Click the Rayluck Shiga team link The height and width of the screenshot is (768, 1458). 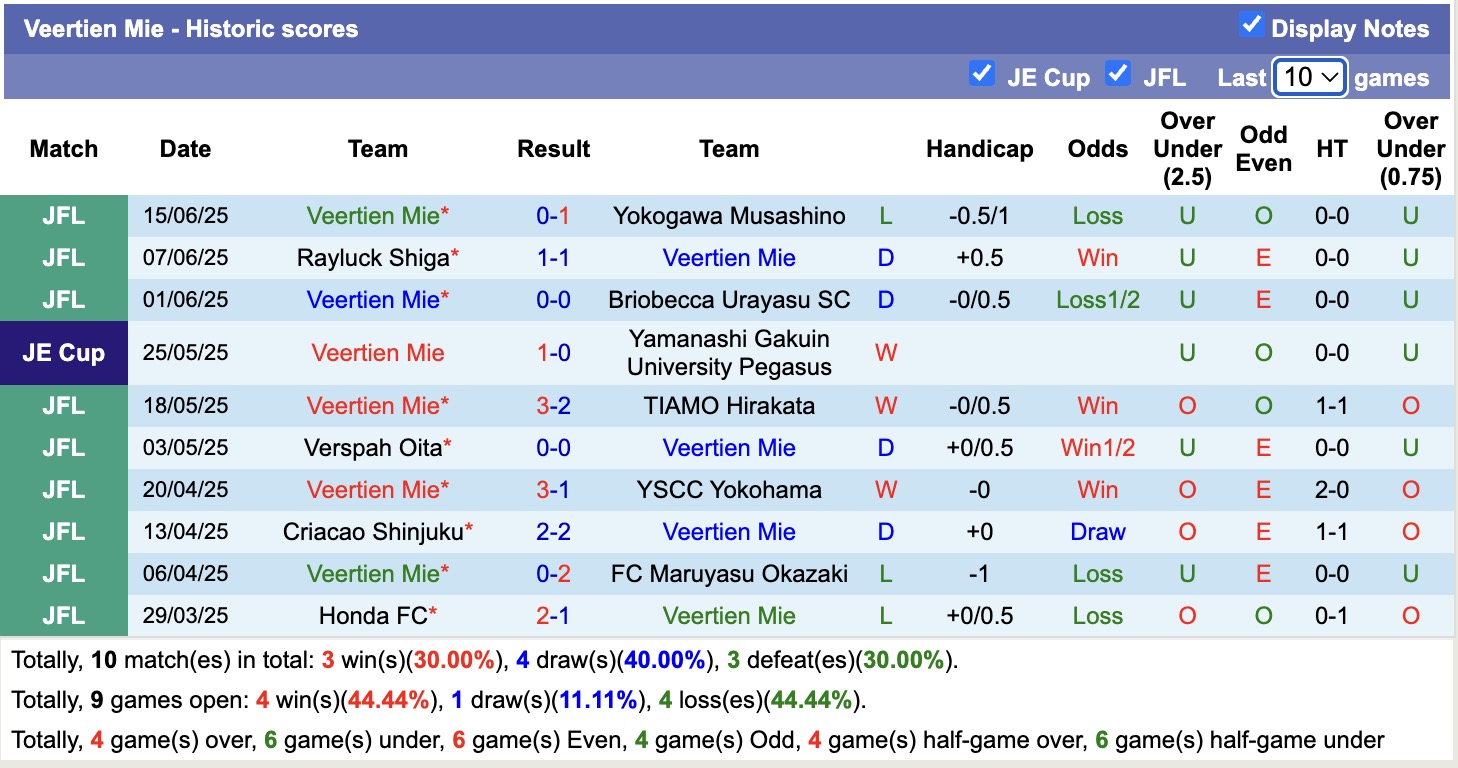(370, 258)
